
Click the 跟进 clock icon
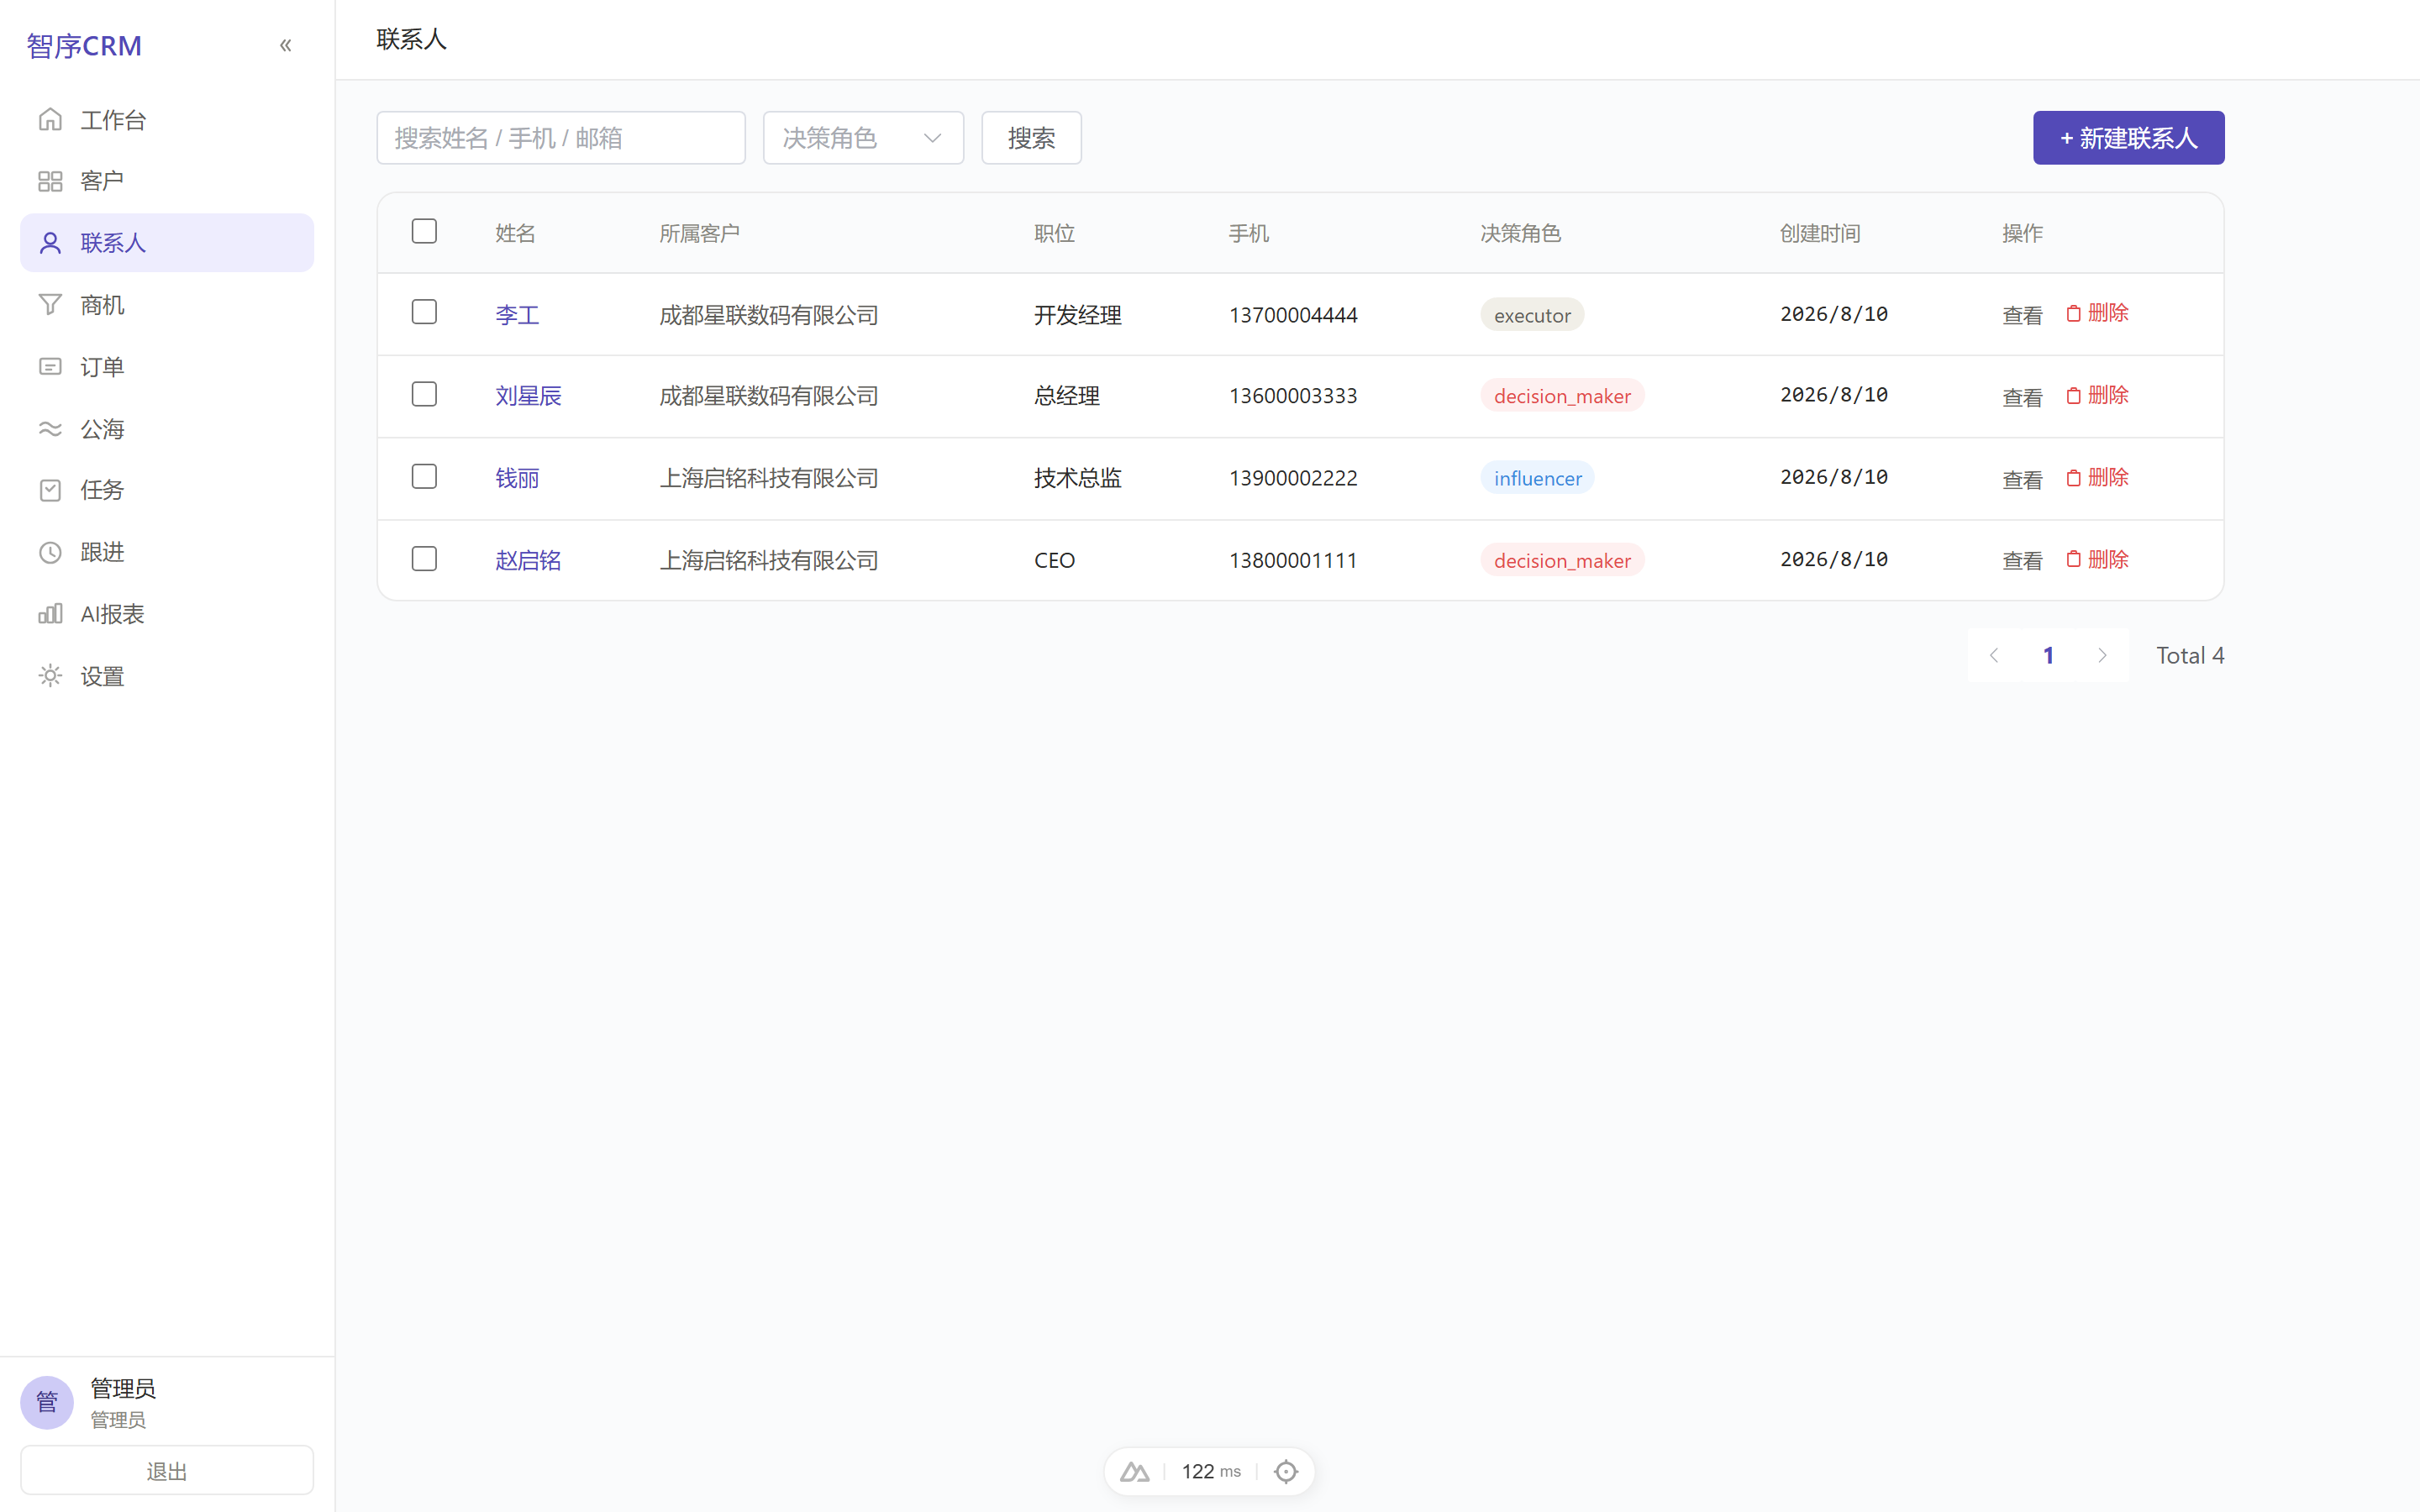pos(50,552)
